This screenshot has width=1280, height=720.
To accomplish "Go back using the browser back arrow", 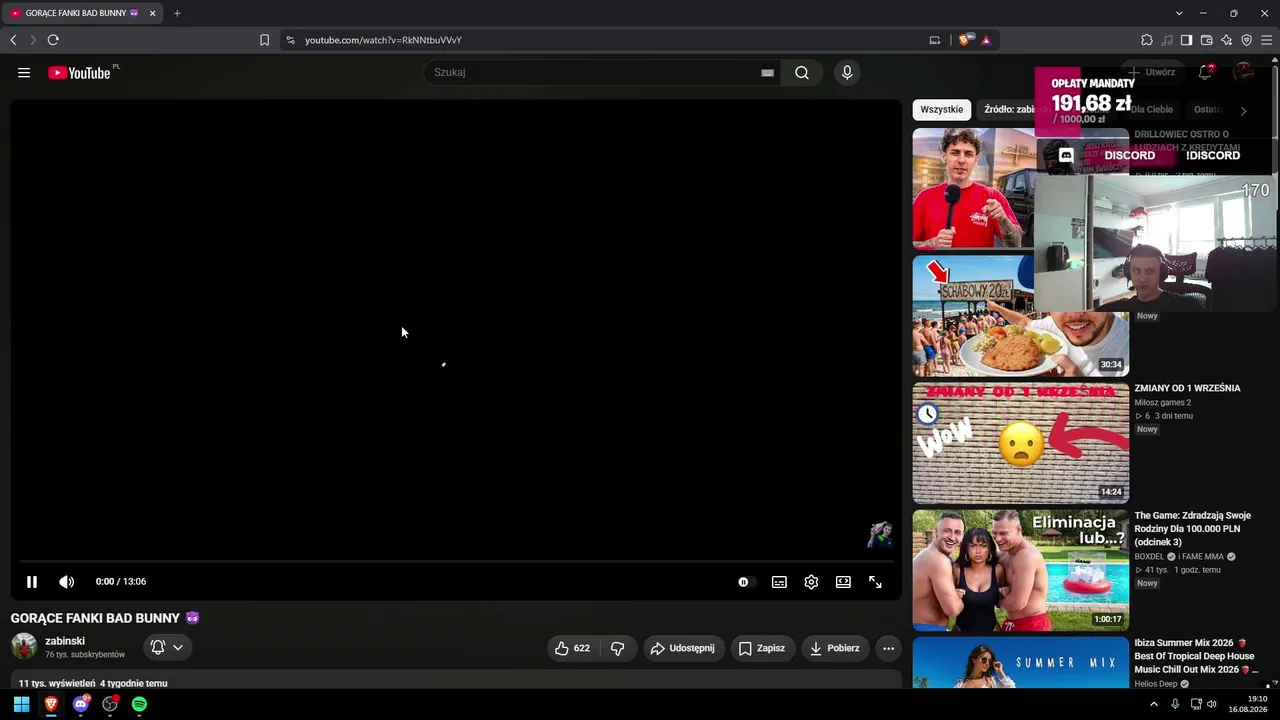I will coord(13,40).
